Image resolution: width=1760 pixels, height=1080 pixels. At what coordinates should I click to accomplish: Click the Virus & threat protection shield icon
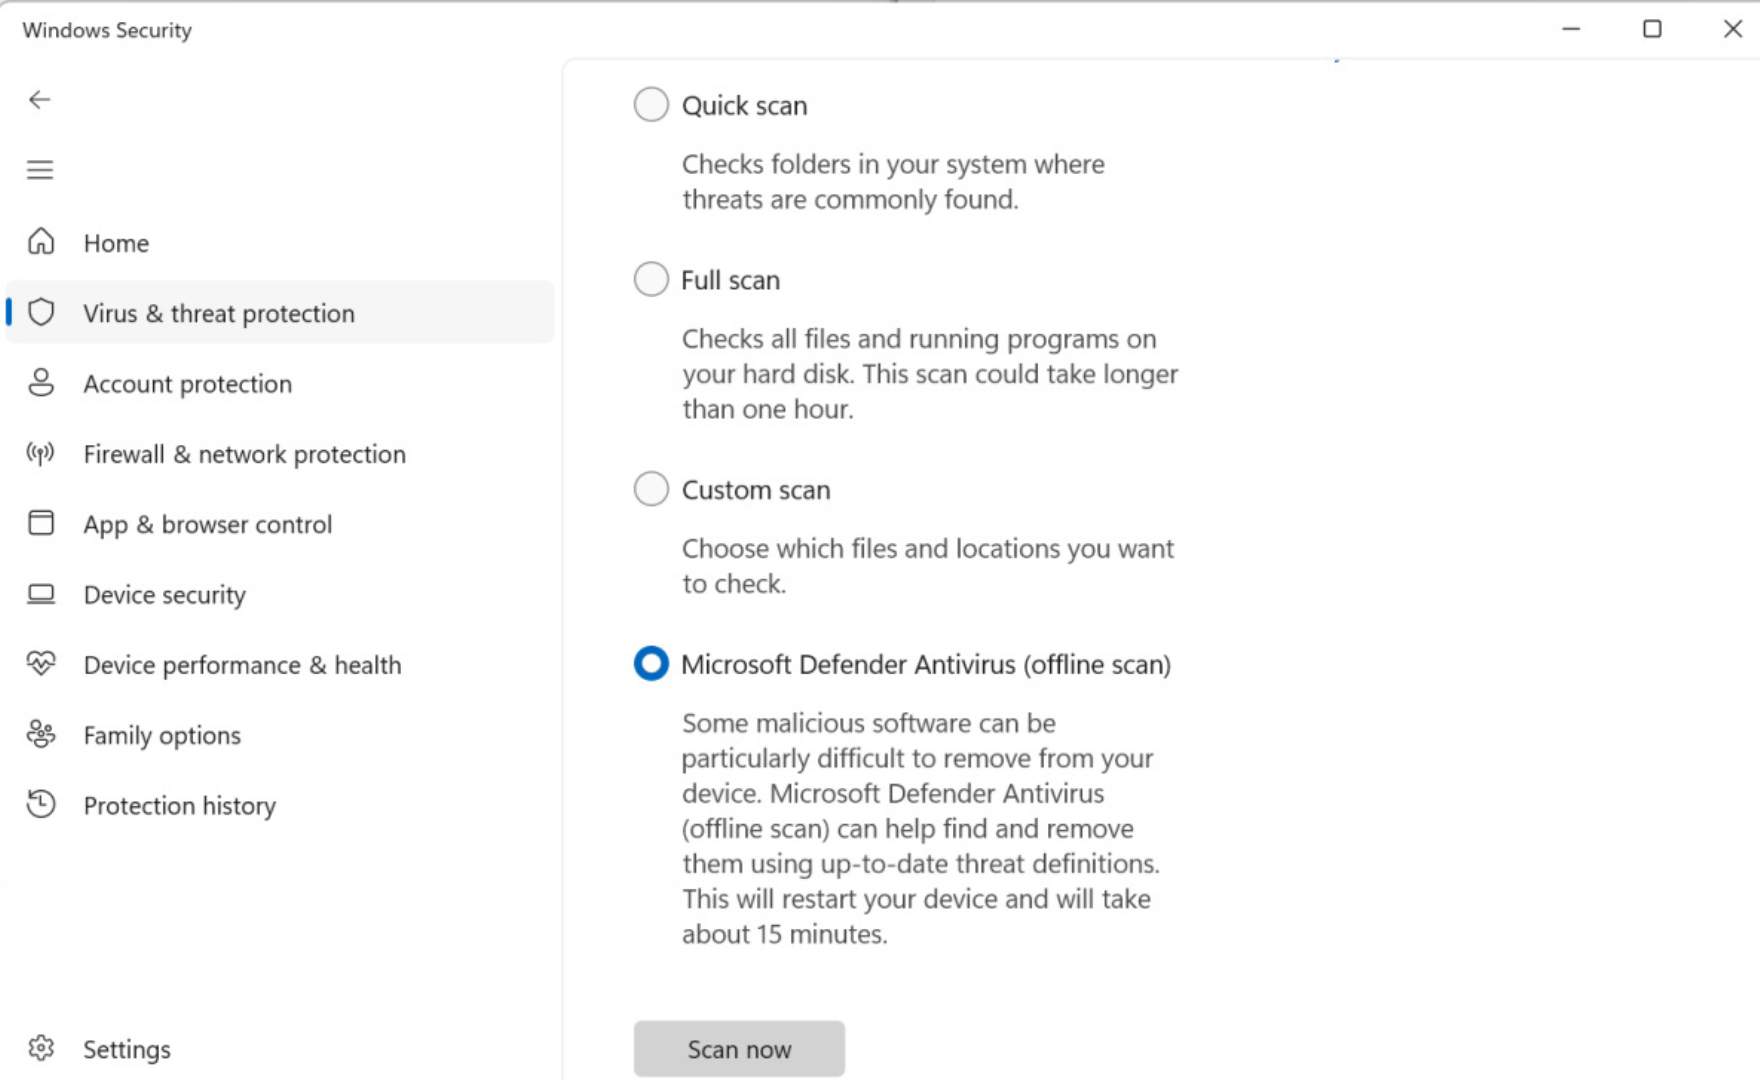[41, 313]
